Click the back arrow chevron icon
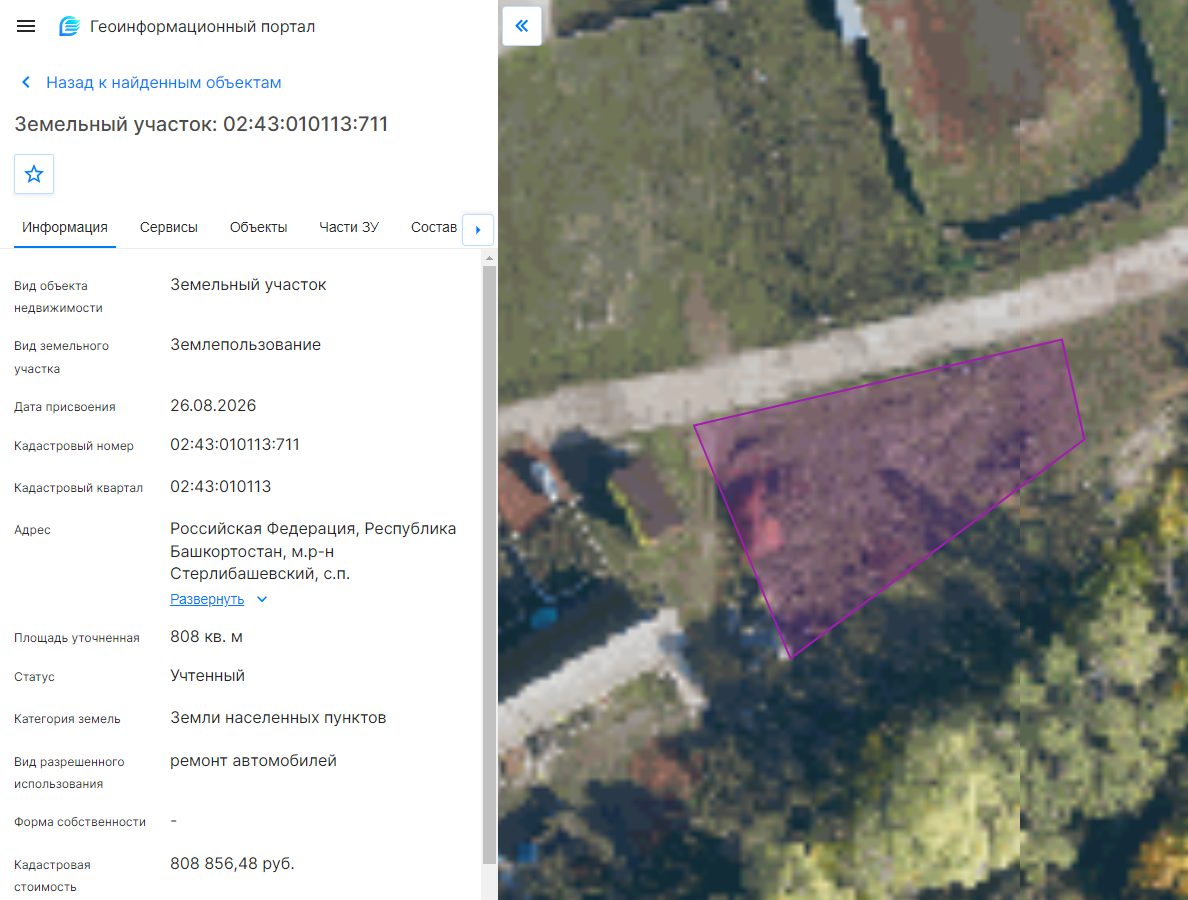Screen dimensions: 1188x900 (x=26, y=83)
